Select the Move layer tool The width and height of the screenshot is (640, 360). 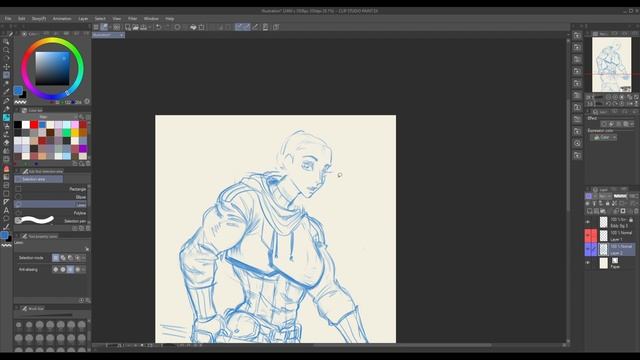pos(6,67)
